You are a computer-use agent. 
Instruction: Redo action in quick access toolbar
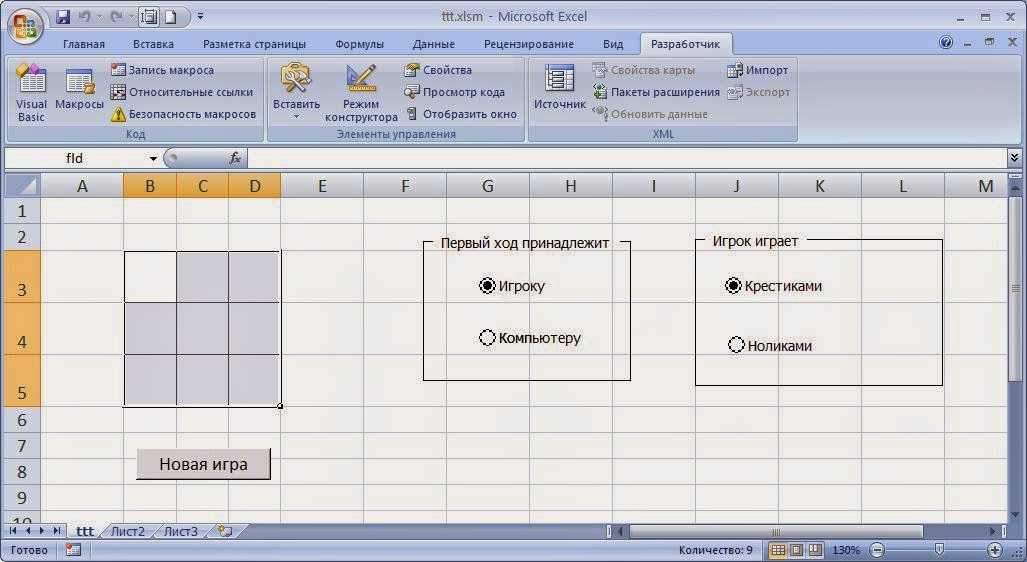pos(117,17)
